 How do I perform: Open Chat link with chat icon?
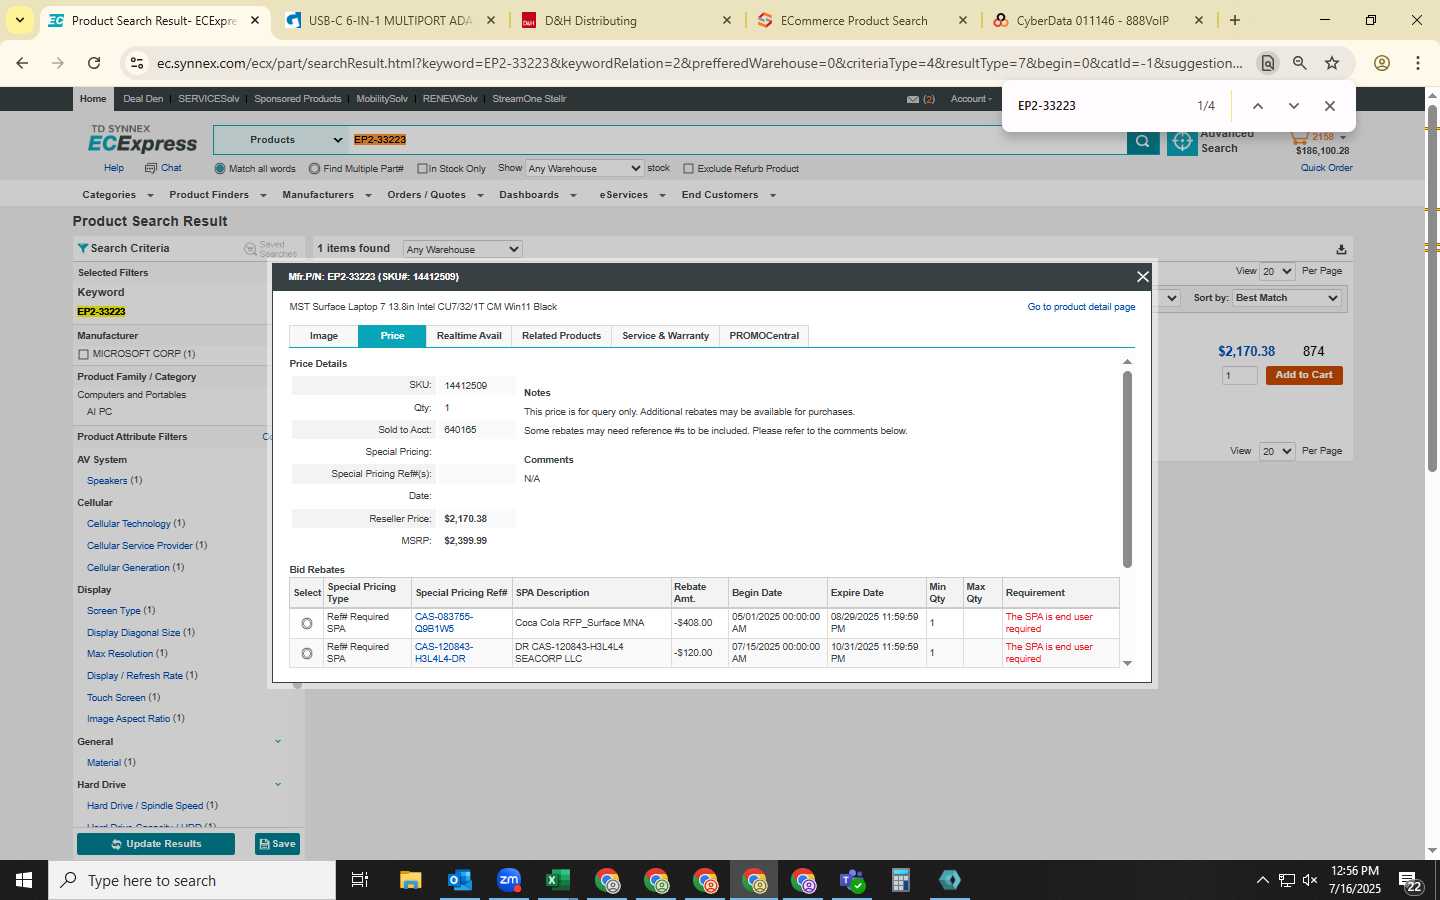point(164,168)
